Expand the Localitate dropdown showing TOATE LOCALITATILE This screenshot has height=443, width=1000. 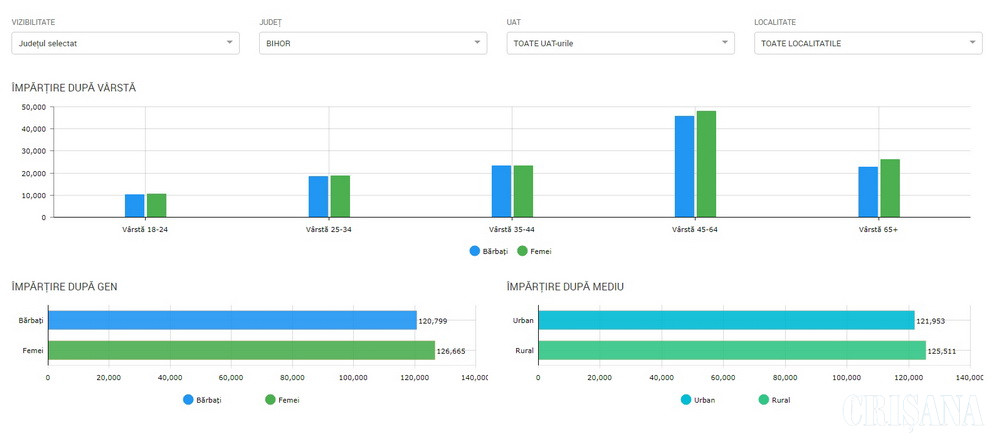(x=867, y=43)
